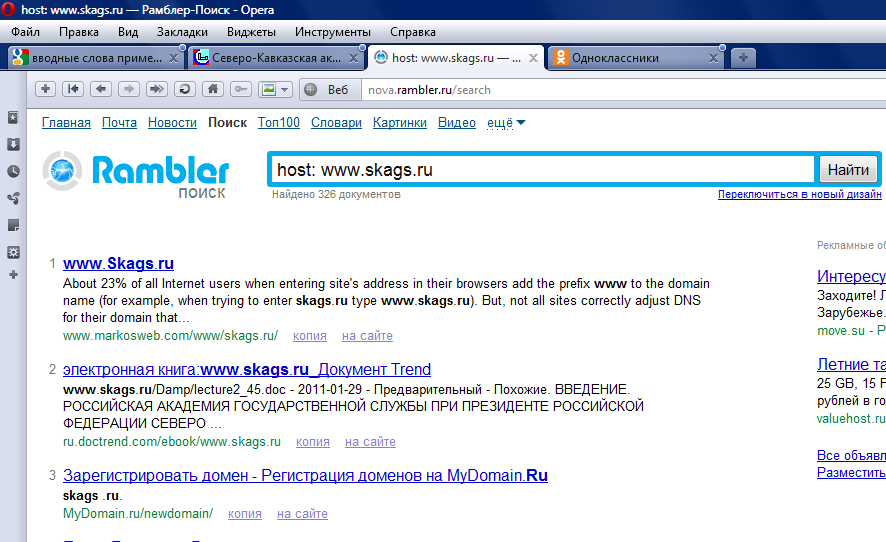Open копия link for markosweb result

310,336
